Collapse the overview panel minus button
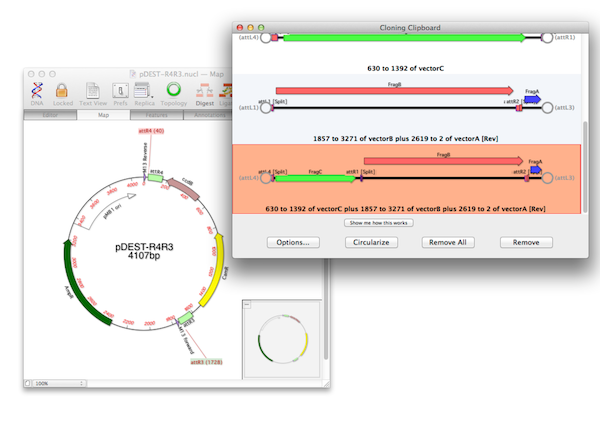 [247, 304]
